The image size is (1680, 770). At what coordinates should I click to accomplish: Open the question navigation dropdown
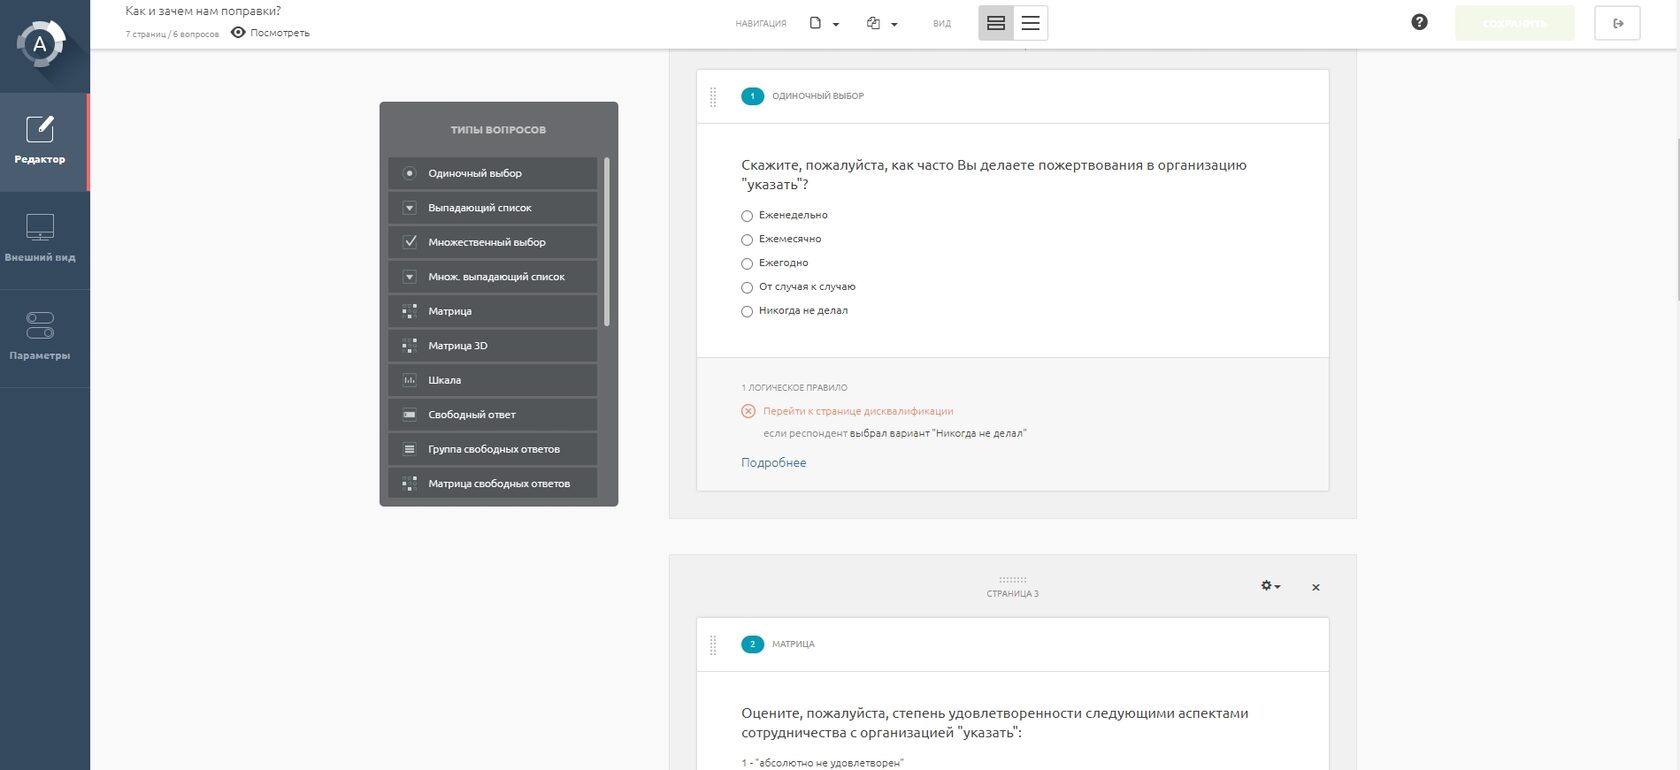(x=882, y=23)
